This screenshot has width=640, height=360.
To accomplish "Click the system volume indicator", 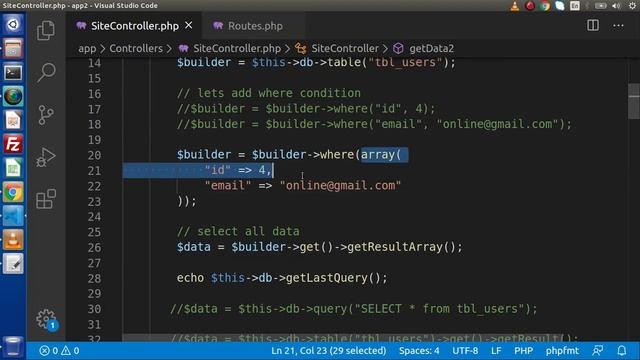I will pos(616,6).
